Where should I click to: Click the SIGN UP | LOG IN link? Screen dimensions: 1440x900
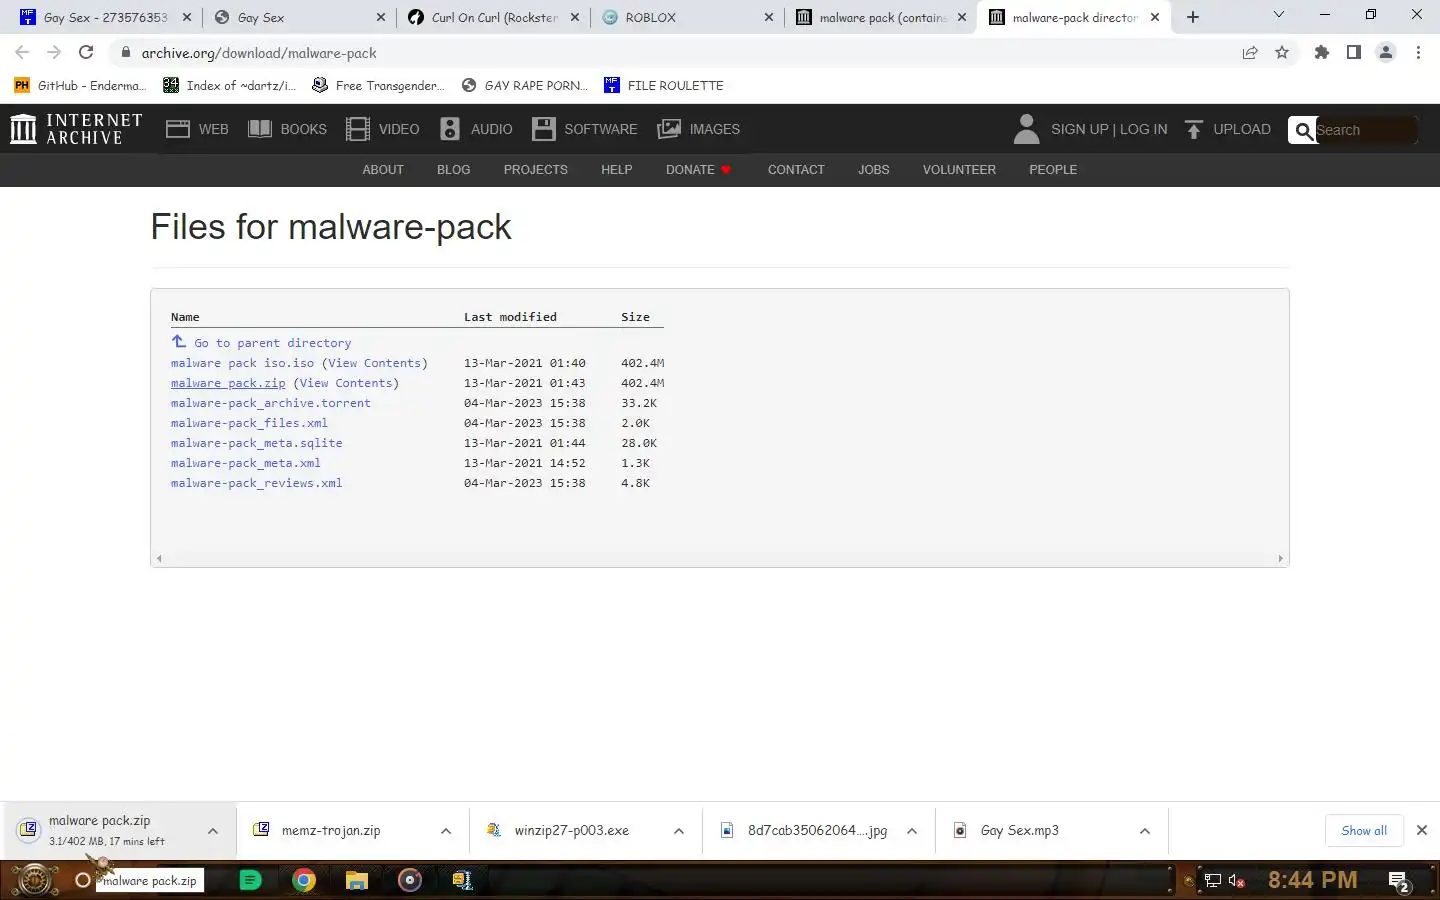point(1109,129)
